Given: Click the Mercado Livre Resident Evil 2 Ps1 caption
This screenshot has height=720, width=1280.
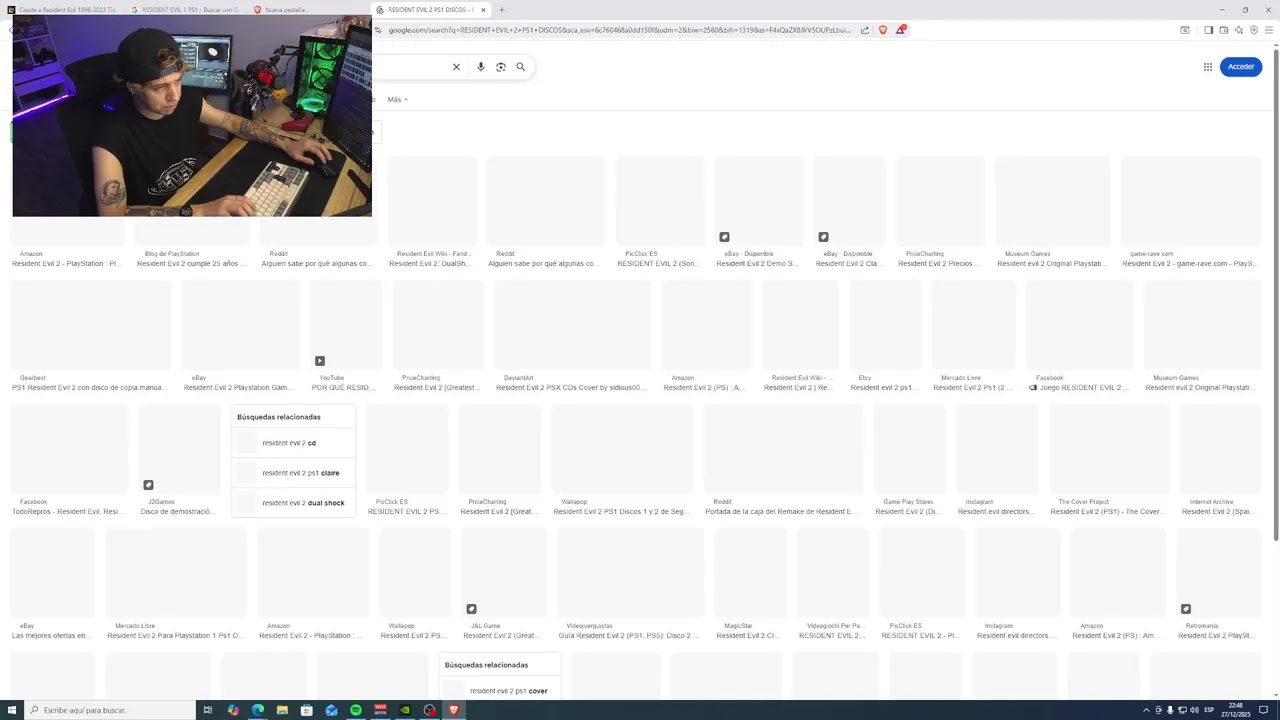Looking at the screenshot, I should click(974, 387).
